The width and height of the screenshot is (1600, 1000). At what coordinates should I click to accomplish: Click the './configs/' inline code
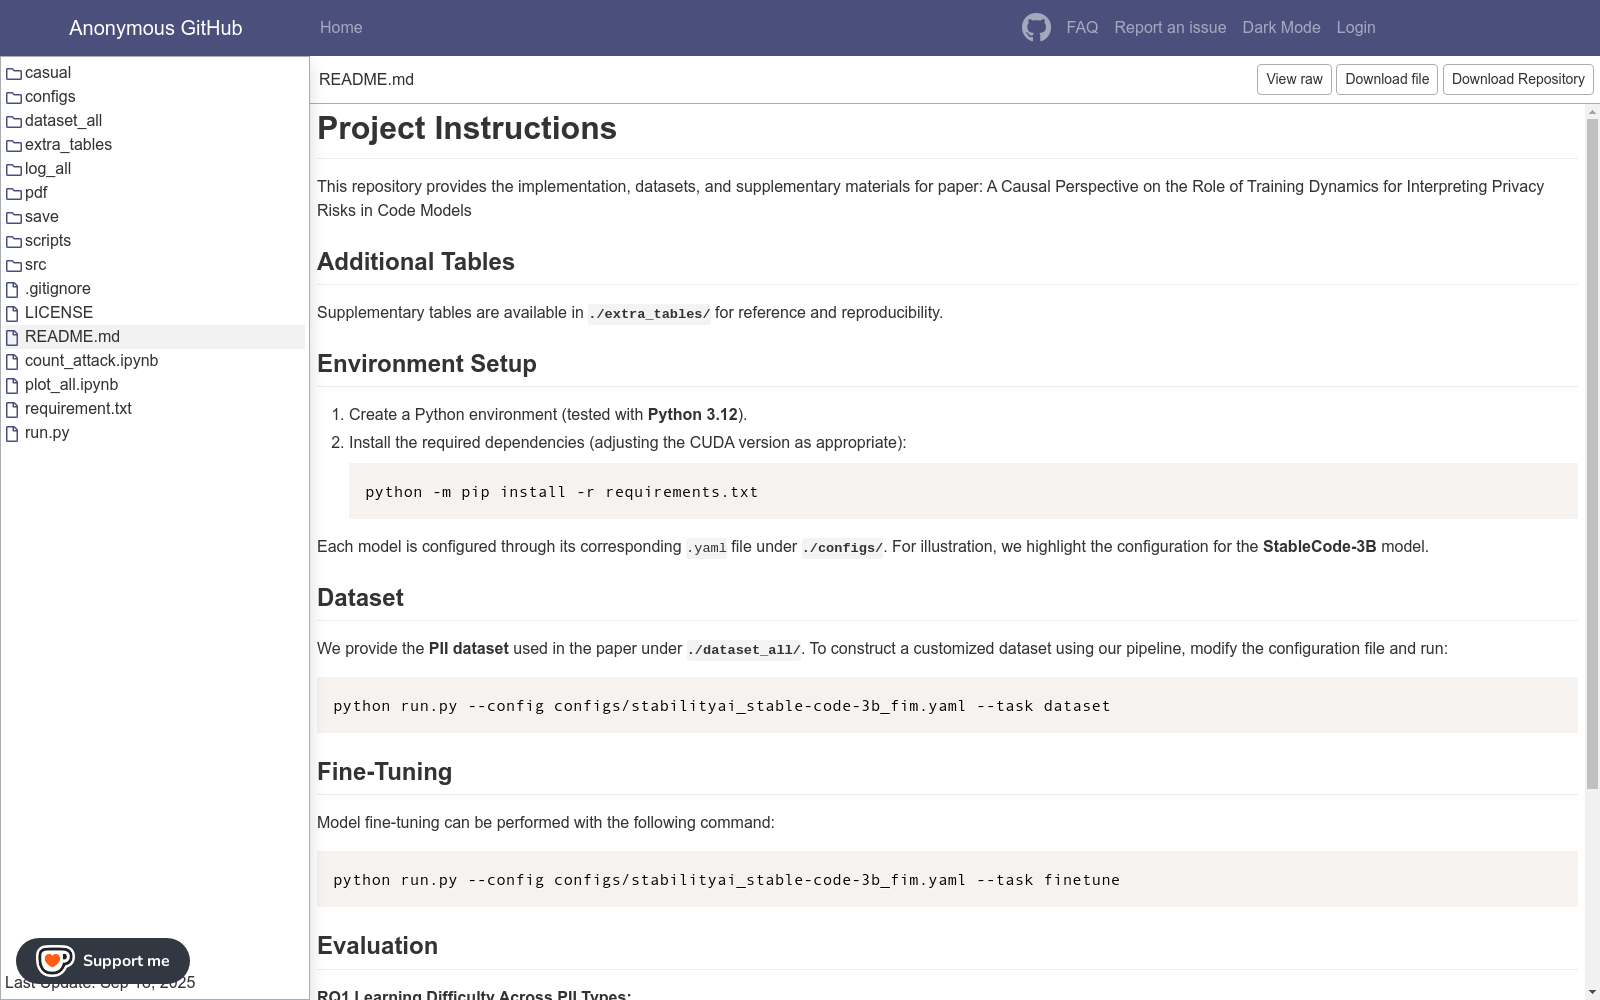[x=842, y=547]
